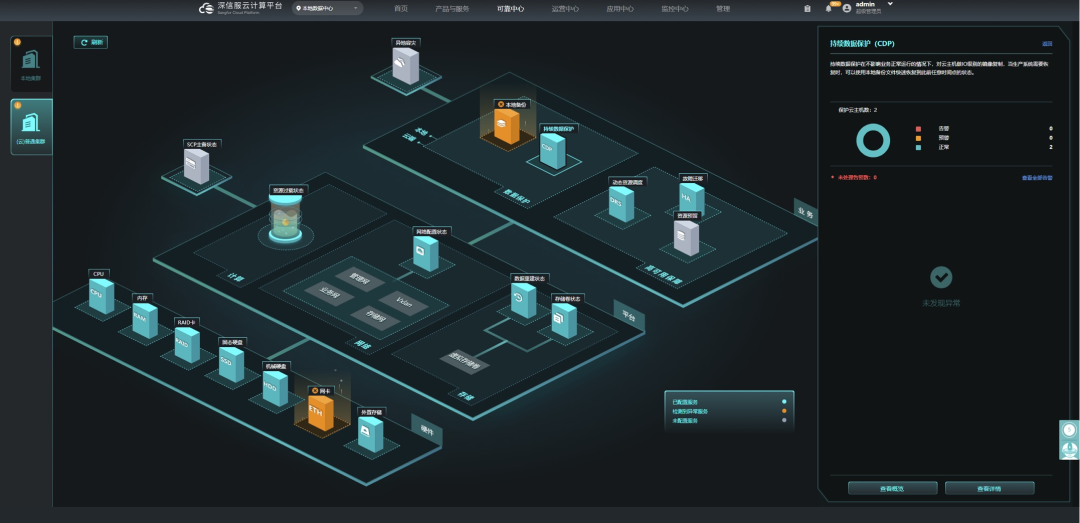Click the CPU hardware block icon
Image resolution: width=1080 pixels, height=523 pixels.
(100, 297)
